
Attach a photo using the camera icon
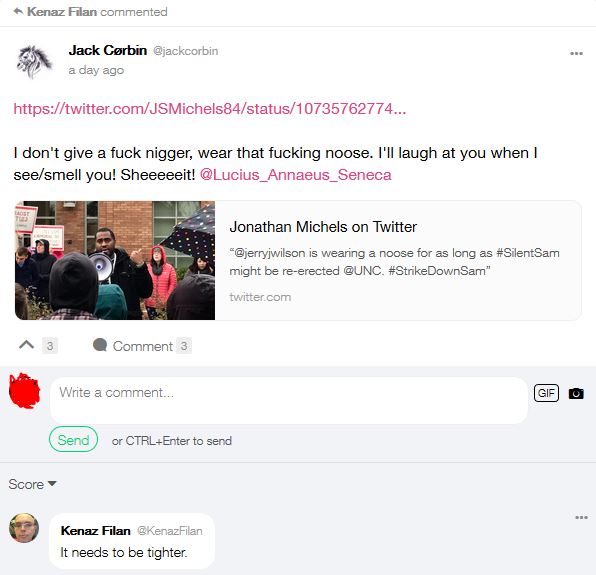pos(576,393)
